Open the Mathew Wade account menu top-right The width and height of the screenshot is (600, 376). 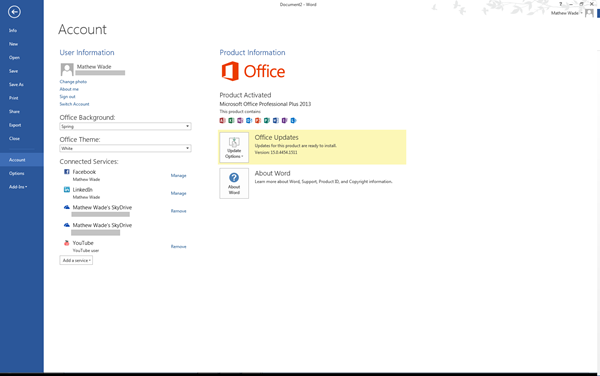[x=567, y=13]
